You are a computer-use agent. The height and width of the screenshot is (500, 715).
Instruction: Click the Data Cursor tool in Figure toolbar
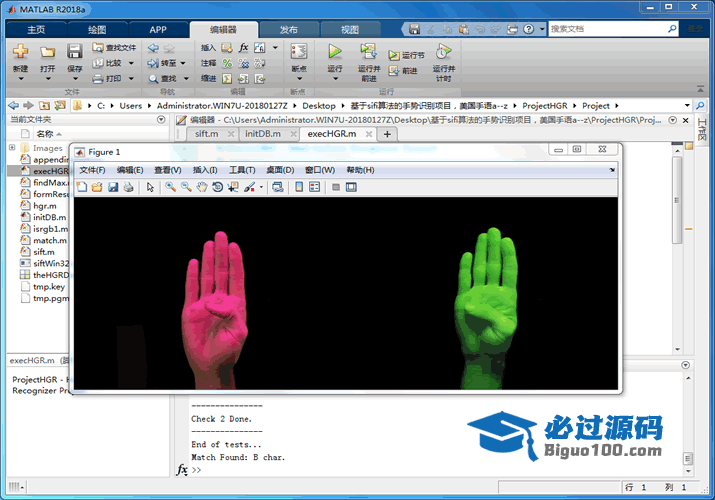tap(232, 187)
